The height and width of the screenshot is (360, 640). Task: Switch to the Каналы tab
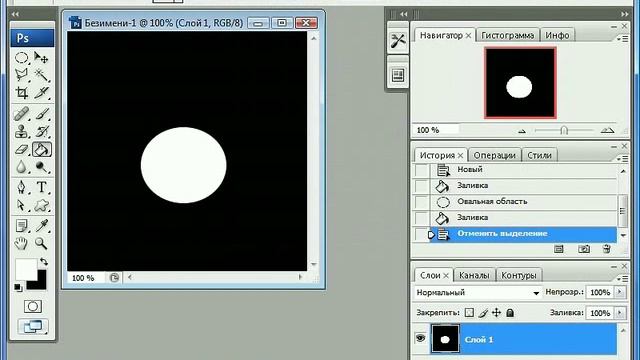tap(474, 276)
